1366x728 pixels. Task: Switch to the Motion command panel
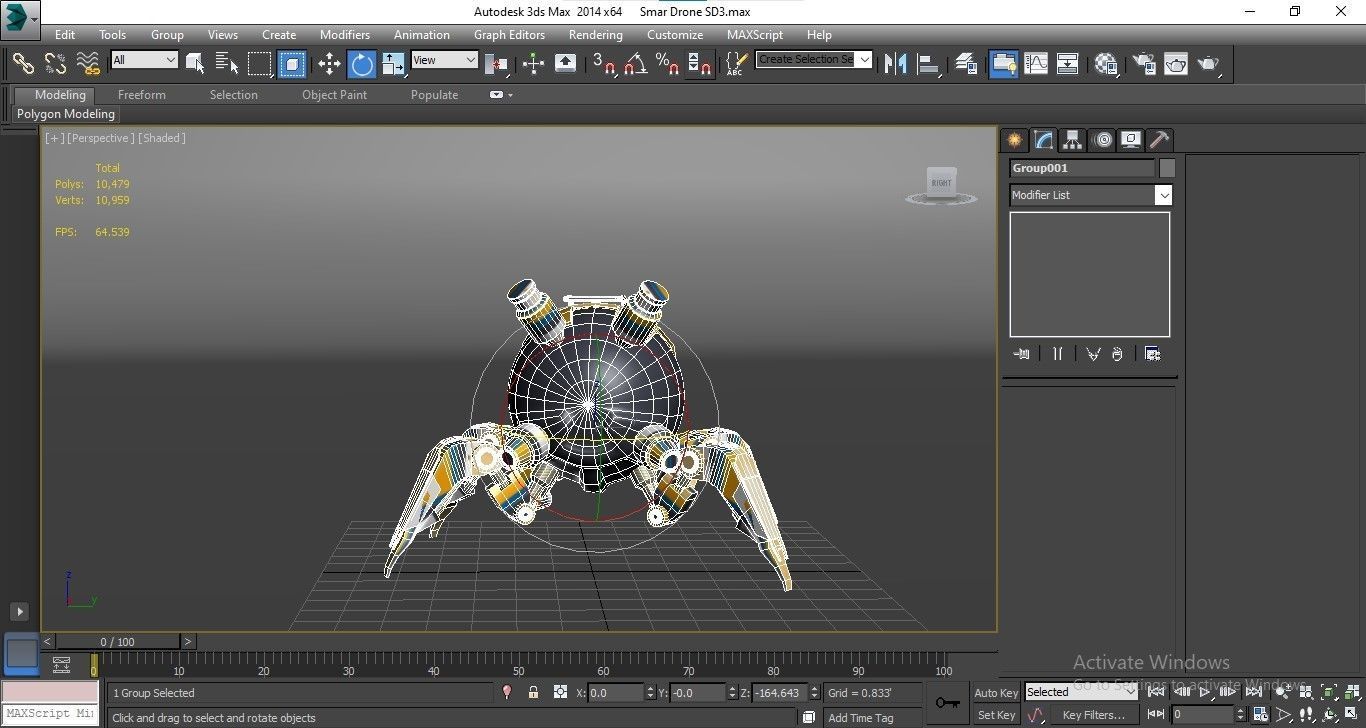pos(1102,140)
